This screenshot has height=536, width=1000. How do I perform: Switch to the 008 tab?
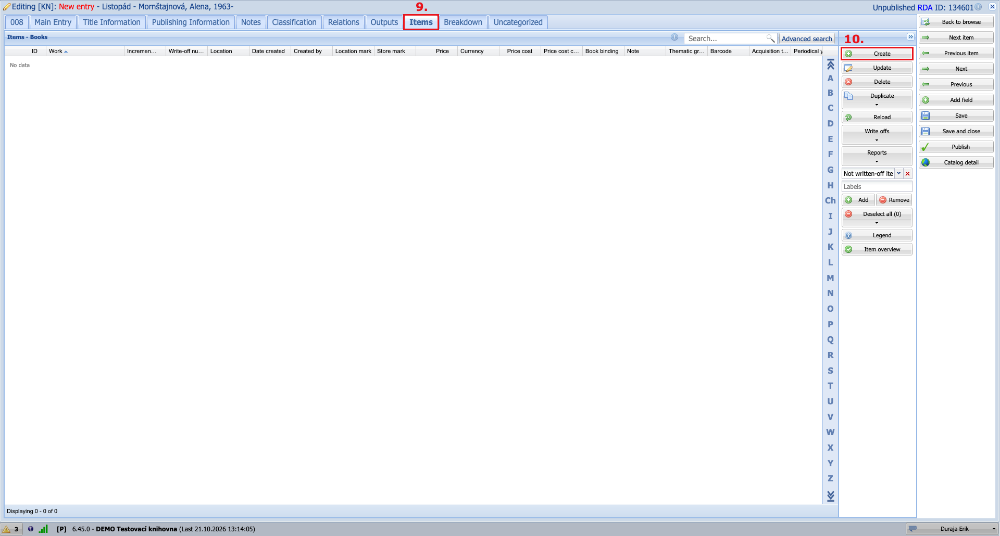click(x=17, y=22)
